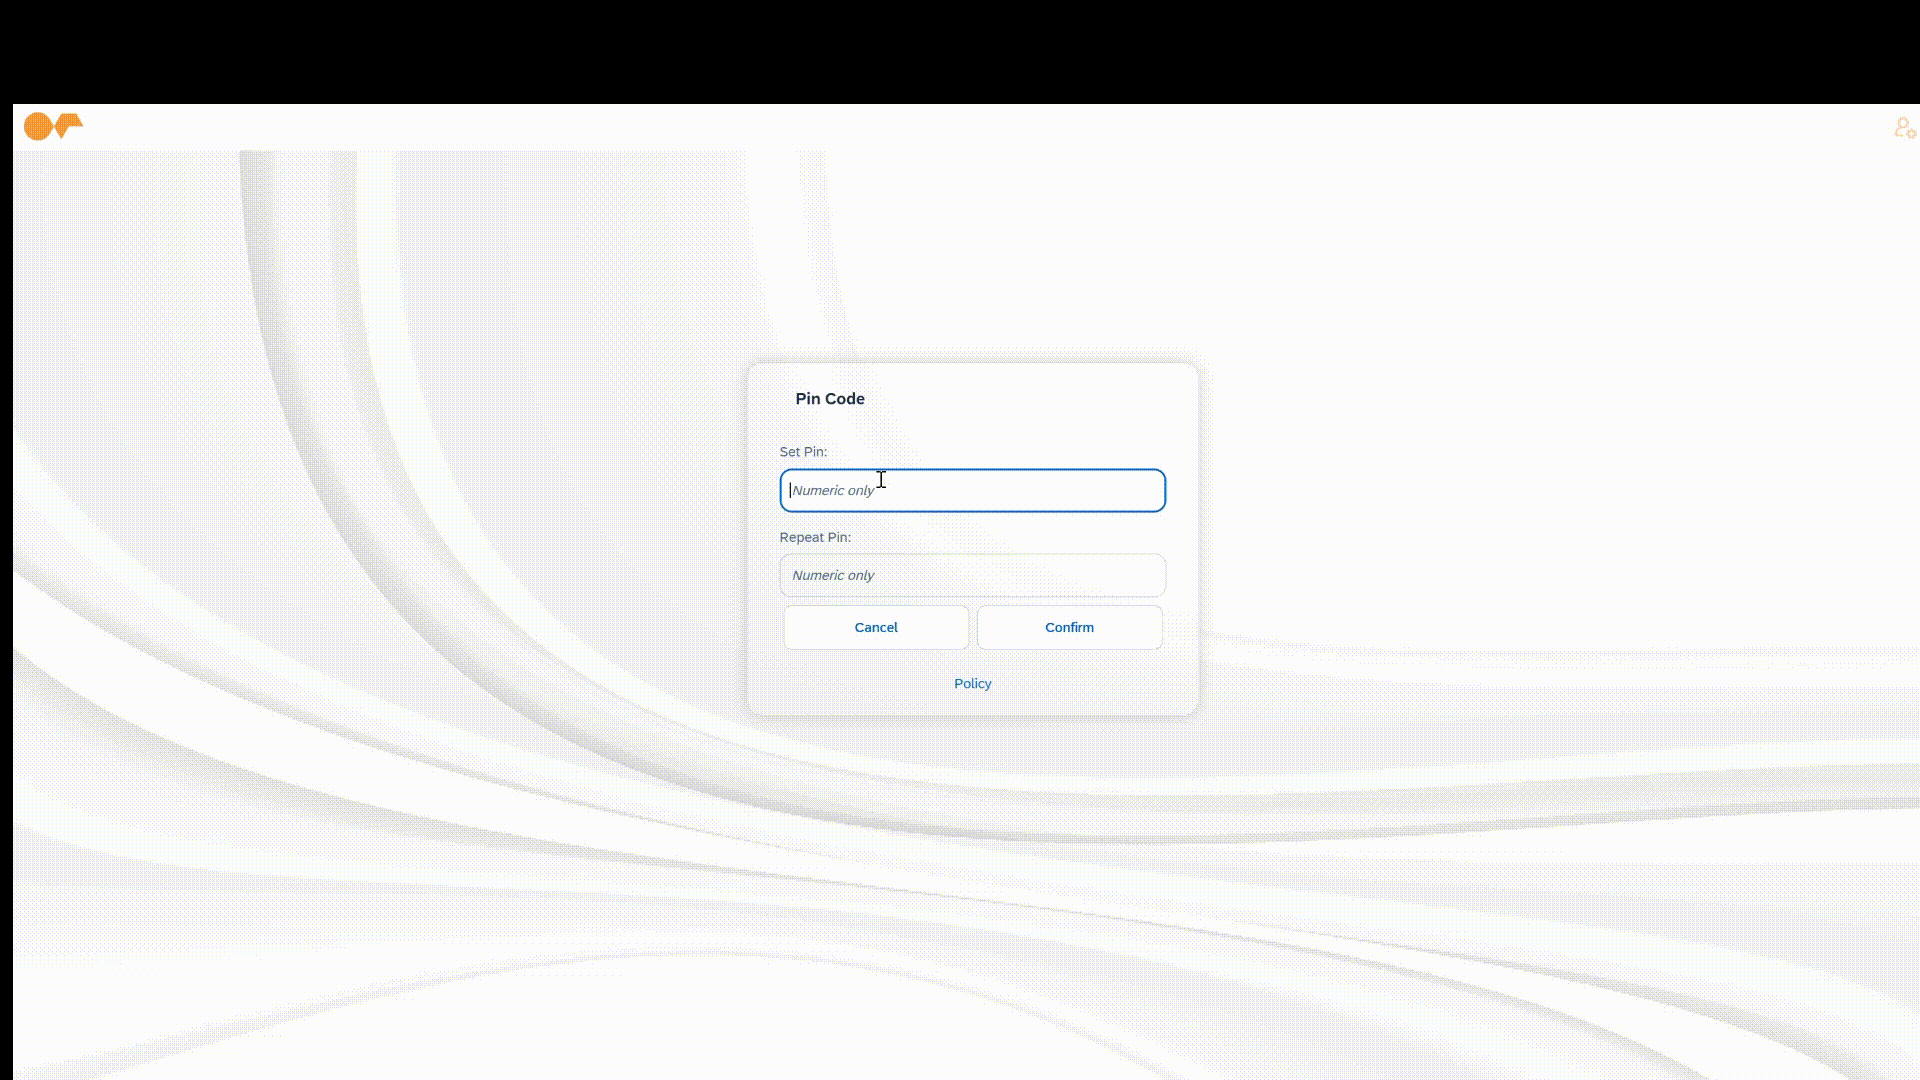Open the account management icon top right

click(1904, 127)
